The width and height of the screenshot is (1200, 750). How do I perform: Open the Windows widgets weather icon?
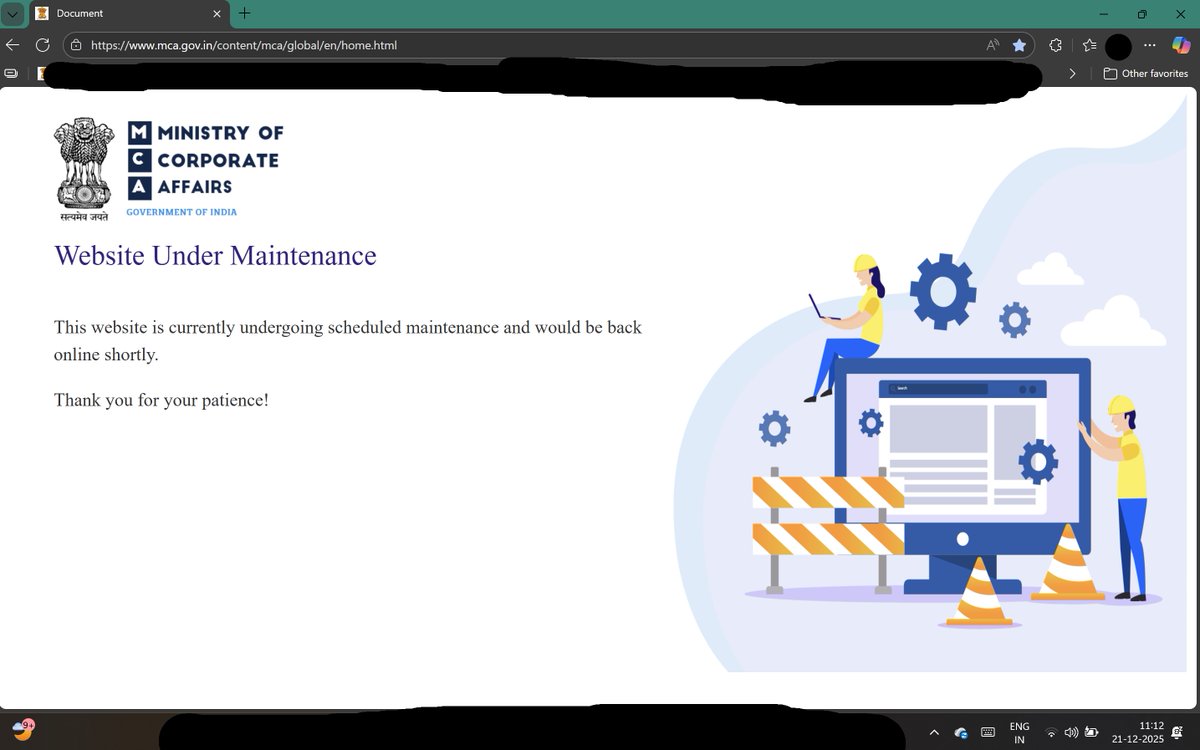click(23, 730)
